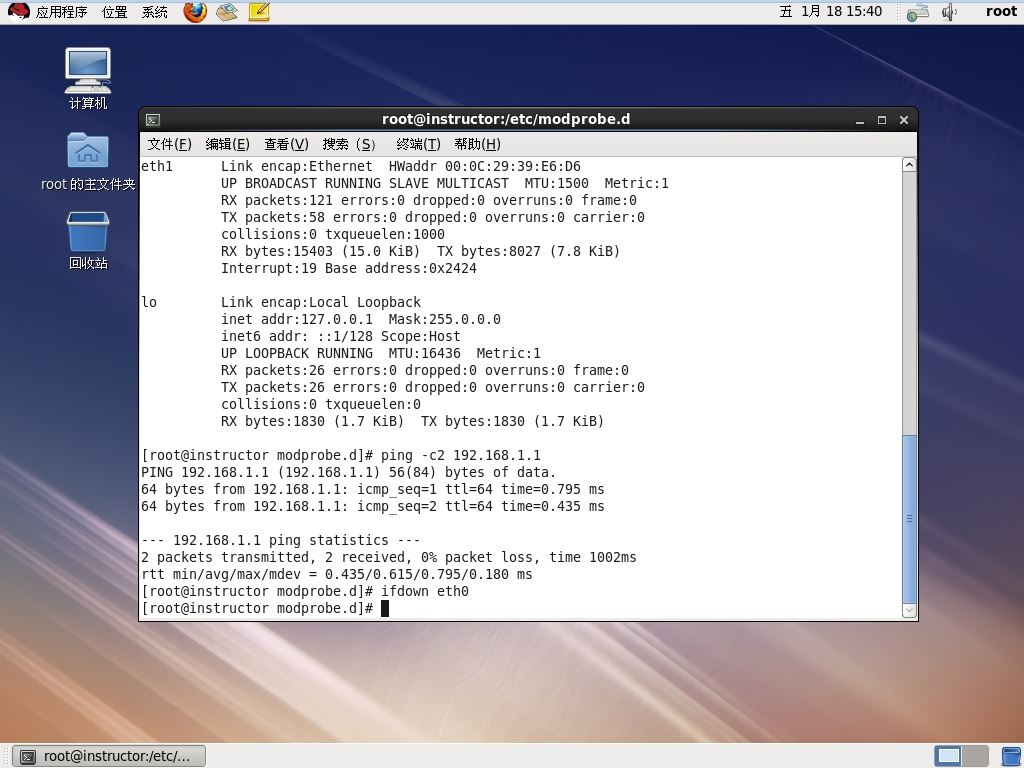Open the 位置 places menu
The width and height of the screenshot is (1024, 768).
point(114,12)
